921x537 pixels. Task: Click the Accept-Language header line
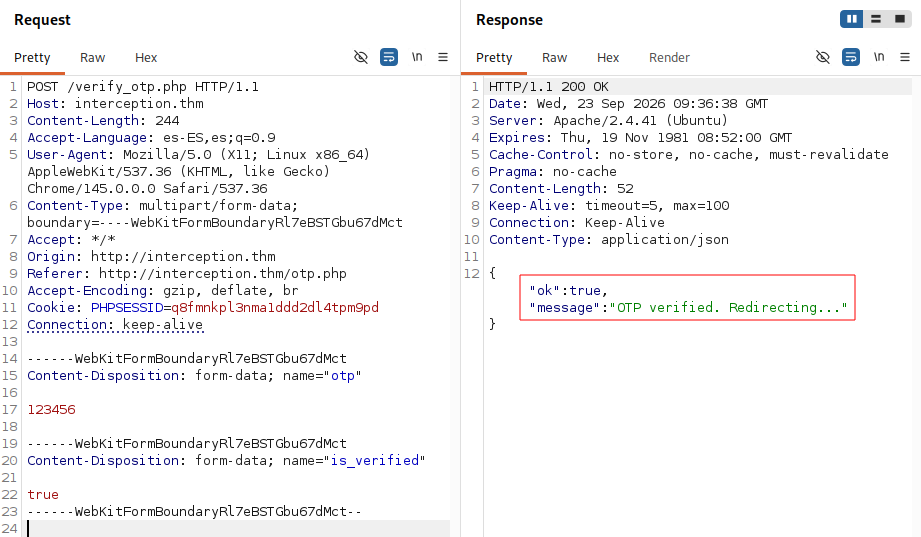[151, 137]
